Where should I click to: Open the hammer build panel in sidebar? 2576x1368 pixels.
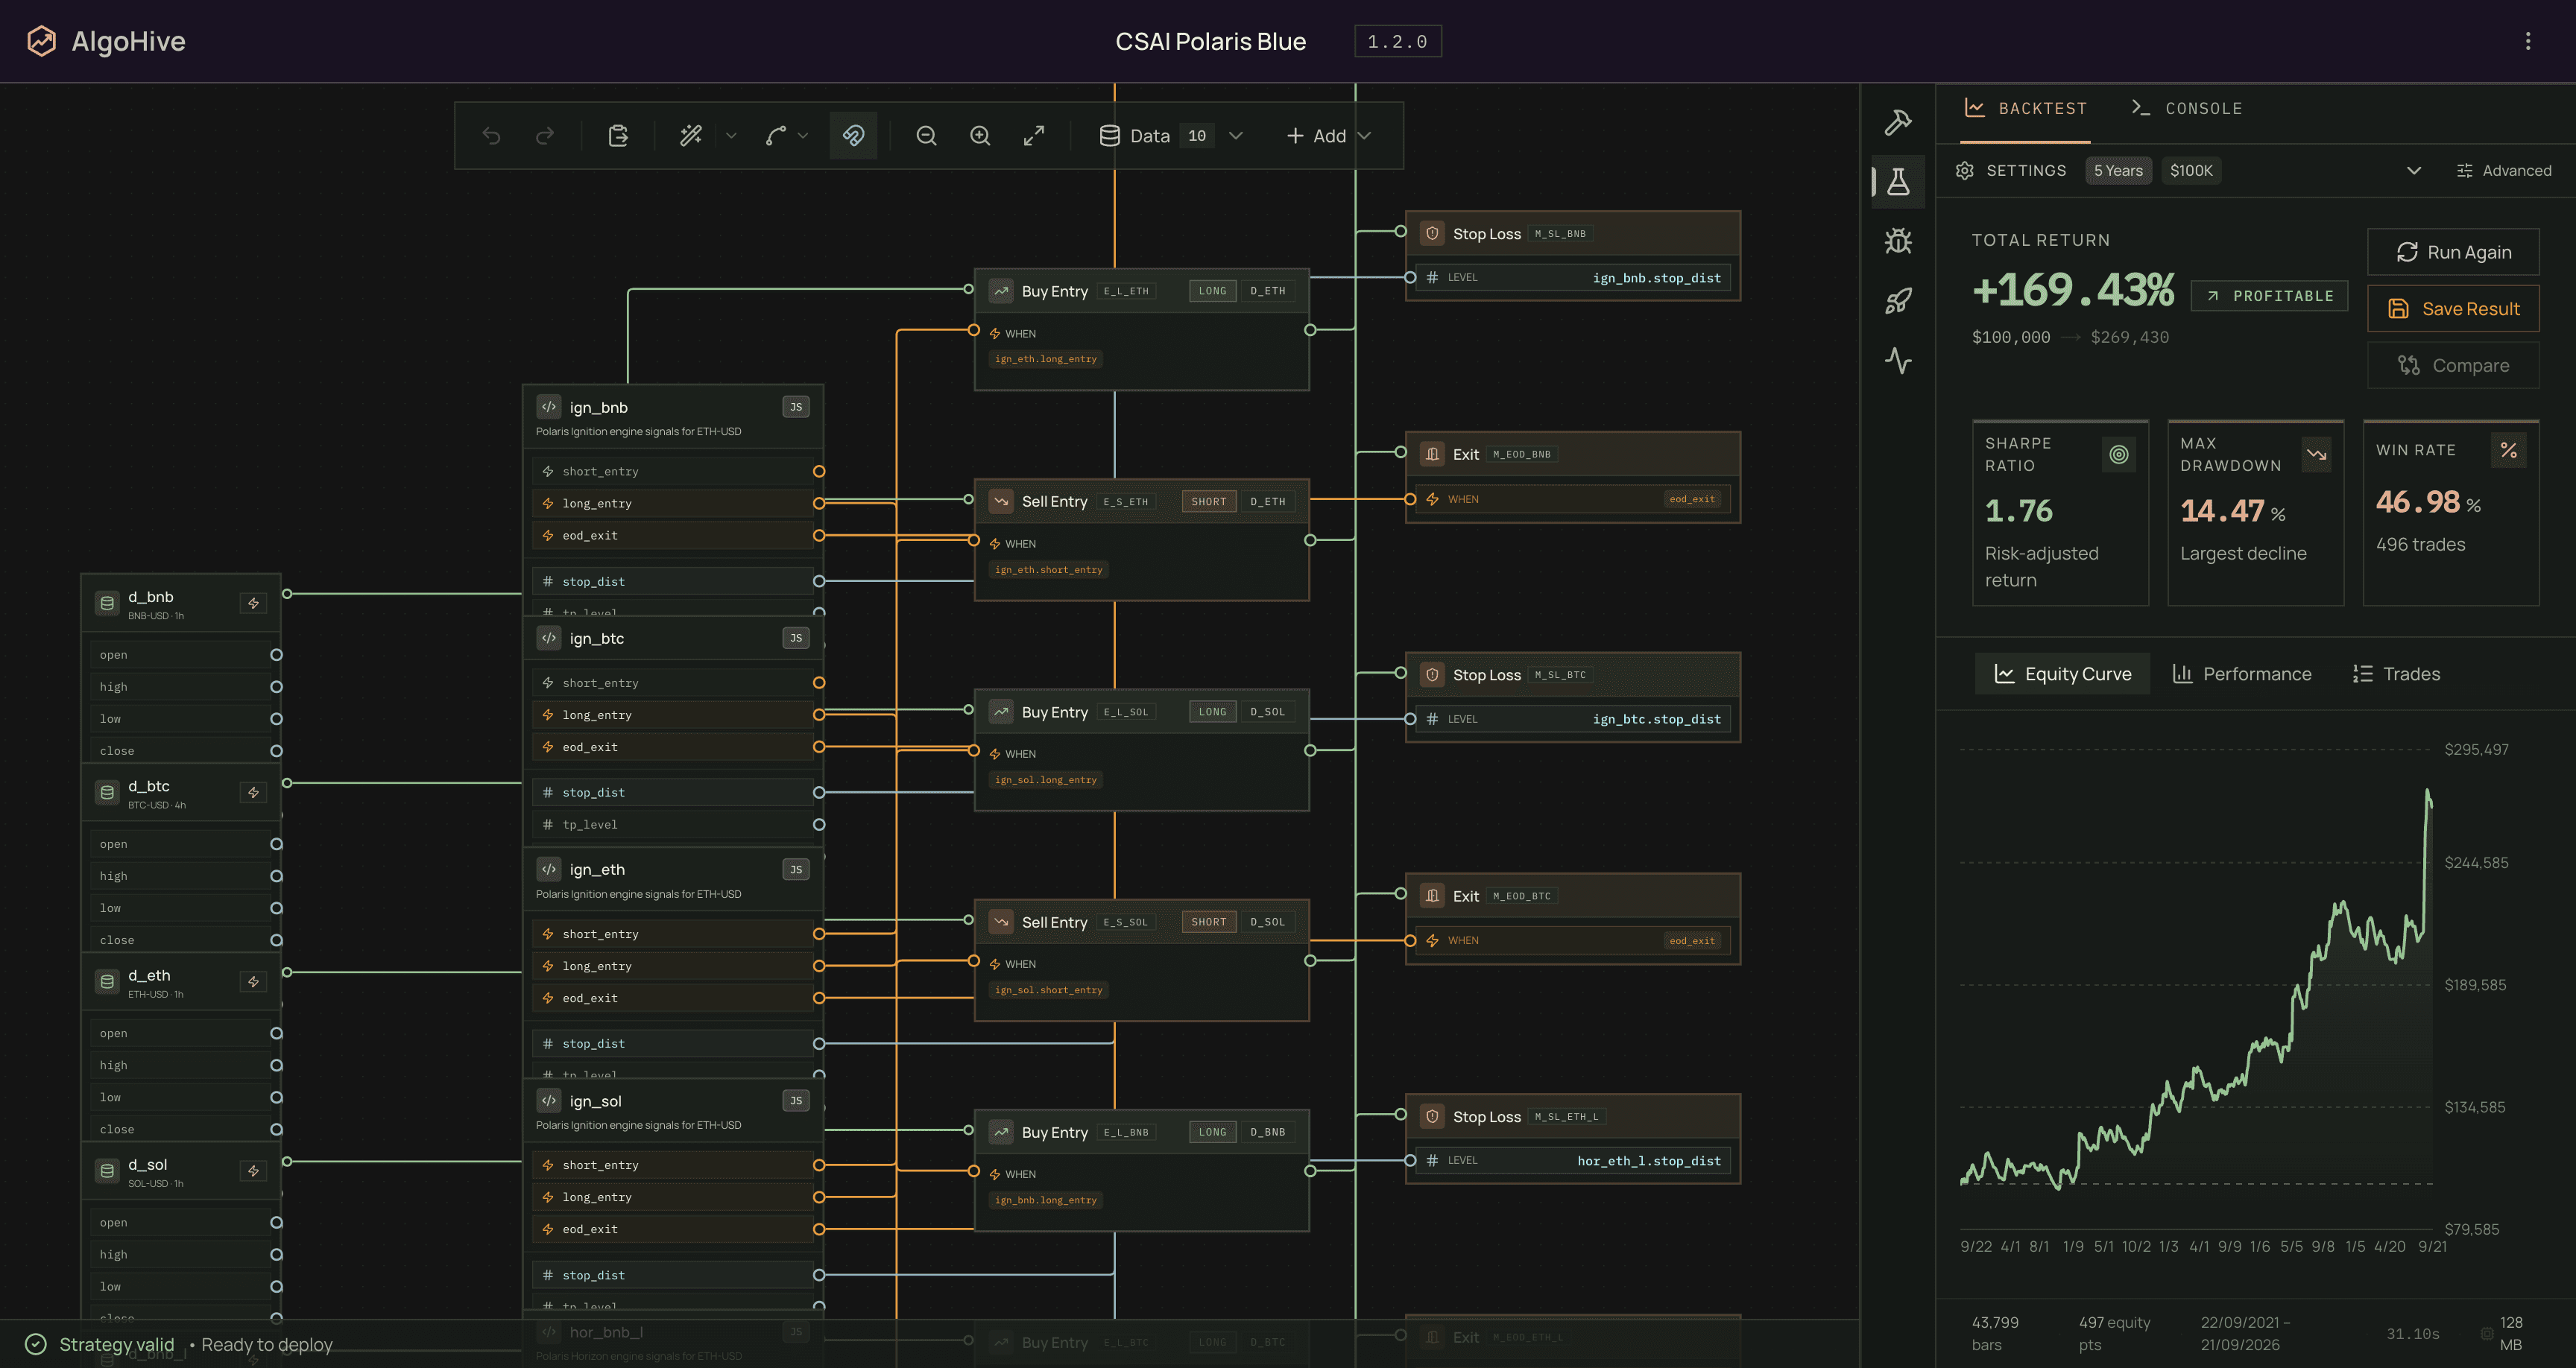(x=1898, y=122)
